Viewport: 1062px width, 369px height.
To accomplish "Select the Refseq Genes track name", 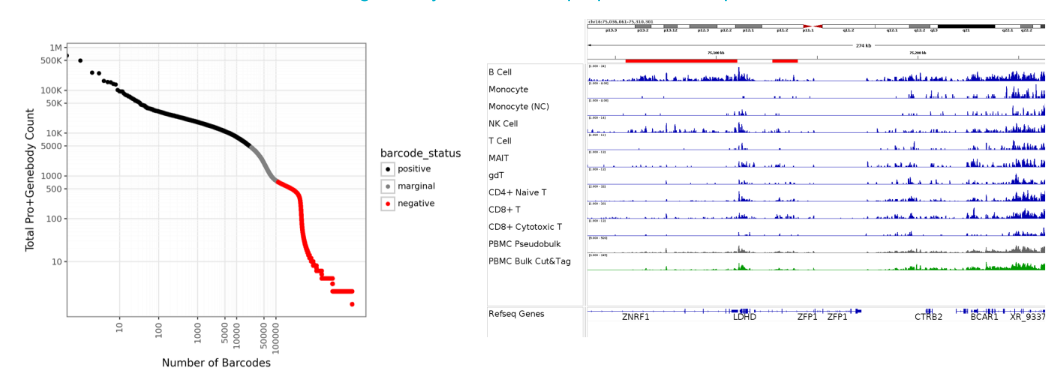I will click(515, 313).
